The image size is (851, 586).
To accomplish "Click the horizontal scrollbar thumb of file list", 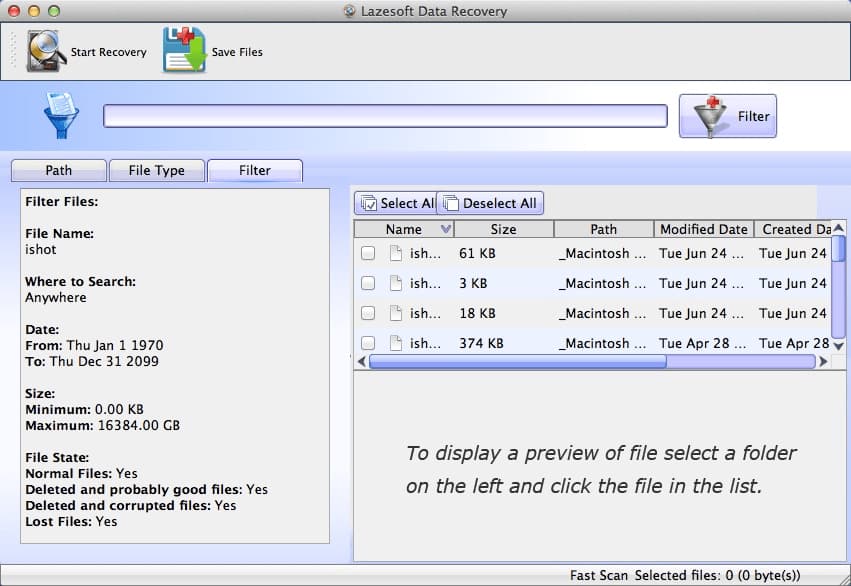I will pos(518,361).
